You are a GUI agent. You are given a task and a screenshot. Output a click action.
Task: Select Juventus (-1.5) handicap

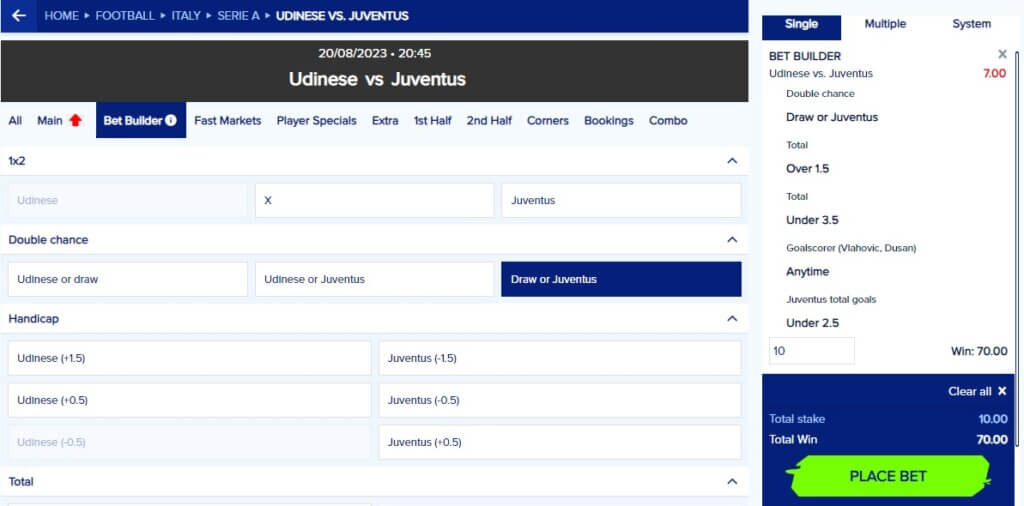[560, 358]
